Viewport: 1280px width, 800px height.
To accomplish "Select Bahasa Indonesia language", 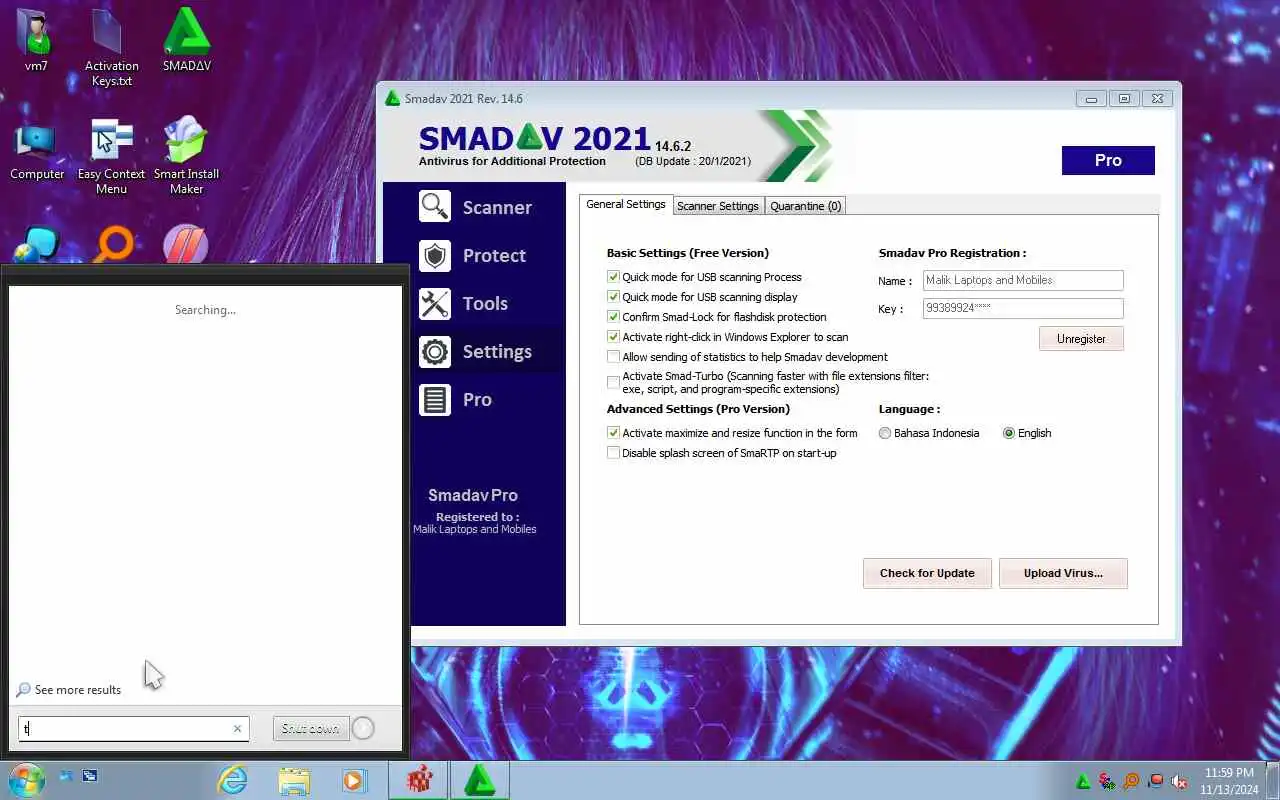I will pos(885,433).
